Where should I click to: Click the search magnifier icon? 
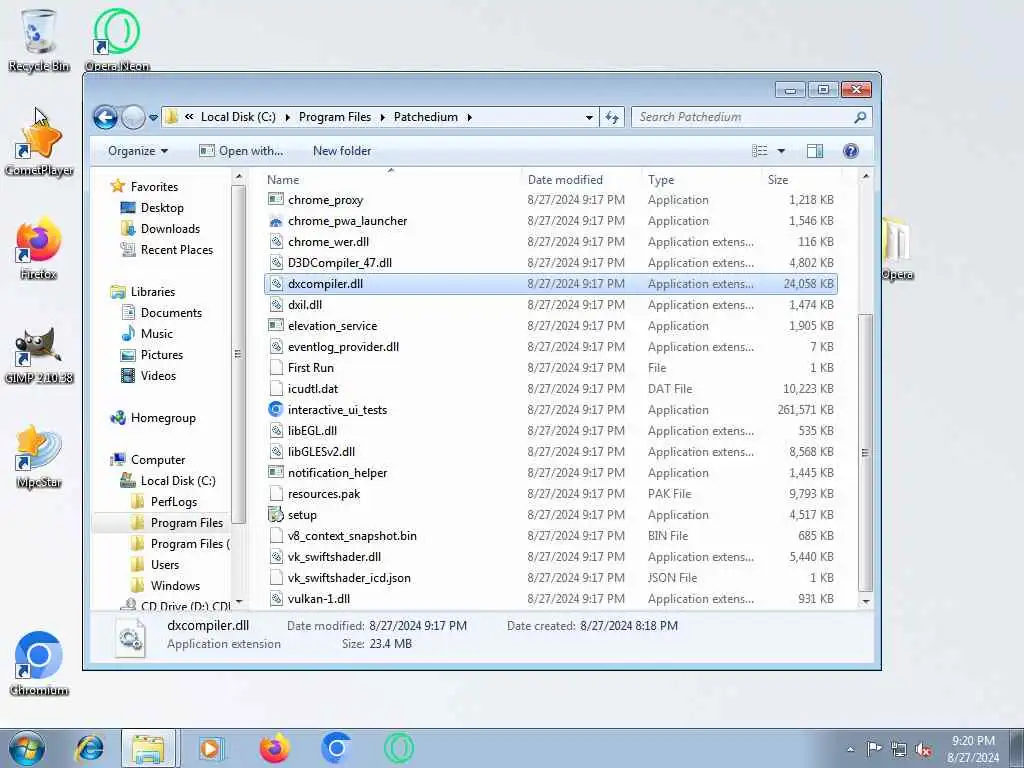860,118
